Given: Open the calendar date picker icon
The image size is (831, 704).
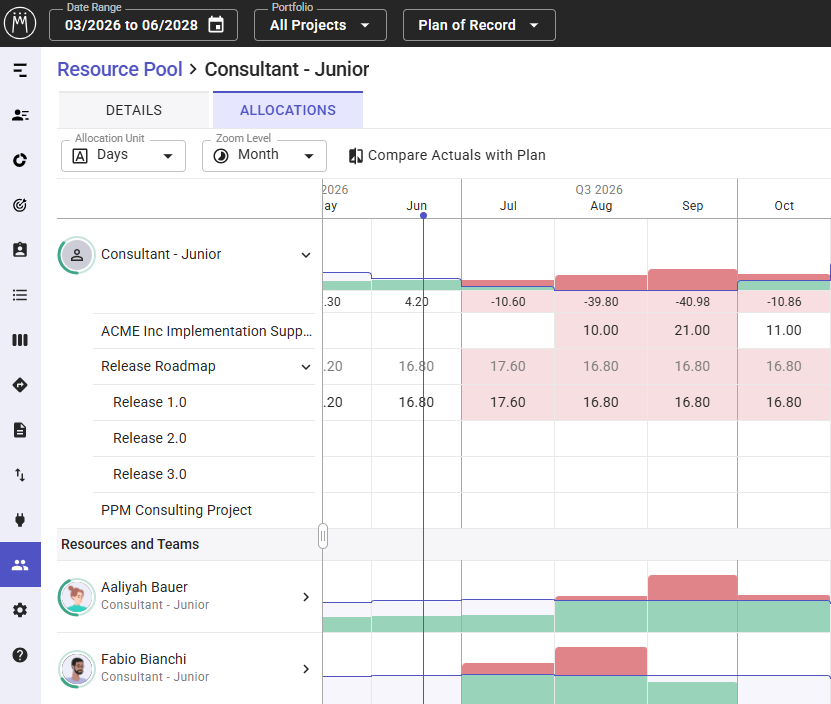Looking at the screenshot, I should tap(216, 25).
